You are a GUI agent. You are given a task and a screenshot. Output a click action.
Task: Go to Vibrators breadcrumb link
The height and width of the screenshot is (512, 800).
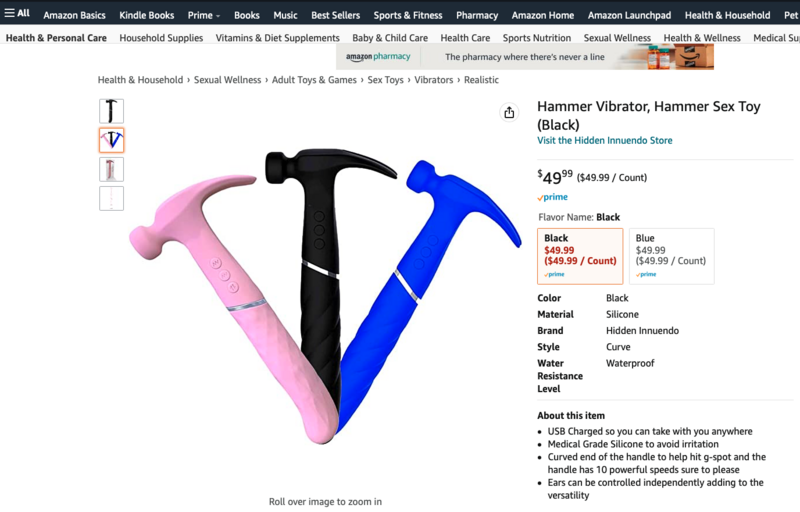point(433,80)
